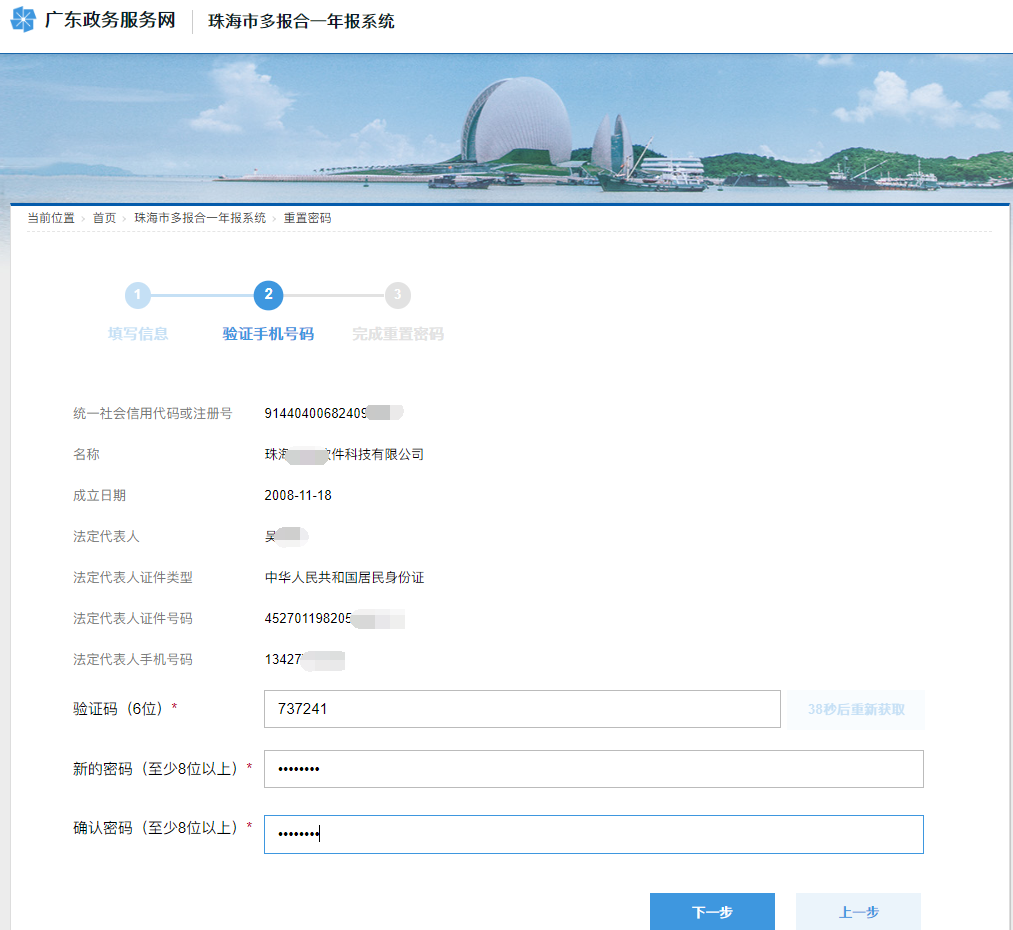The image size is (1013, 930).
Task: Click 上一步 button
Action: pyautogui.click(x=858, y=912)
